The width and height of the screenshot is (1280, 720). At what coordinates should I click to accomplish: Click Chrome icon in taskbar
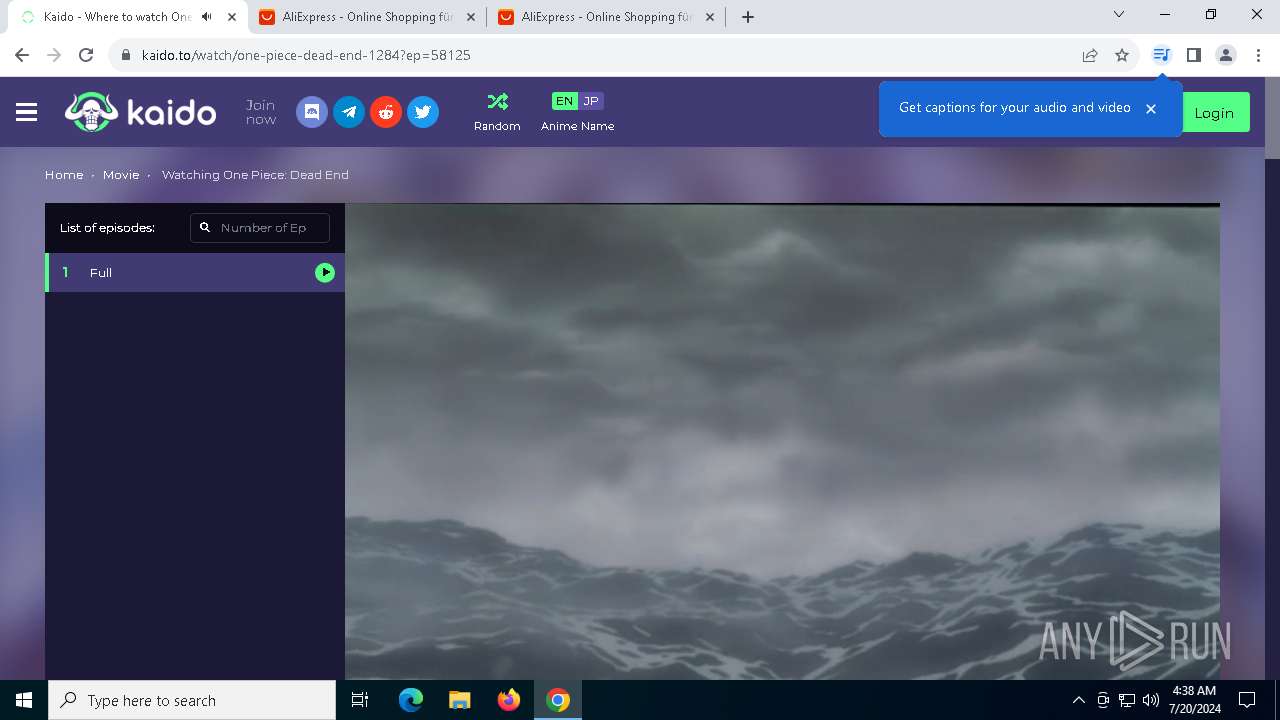click(x=558, y=700)
